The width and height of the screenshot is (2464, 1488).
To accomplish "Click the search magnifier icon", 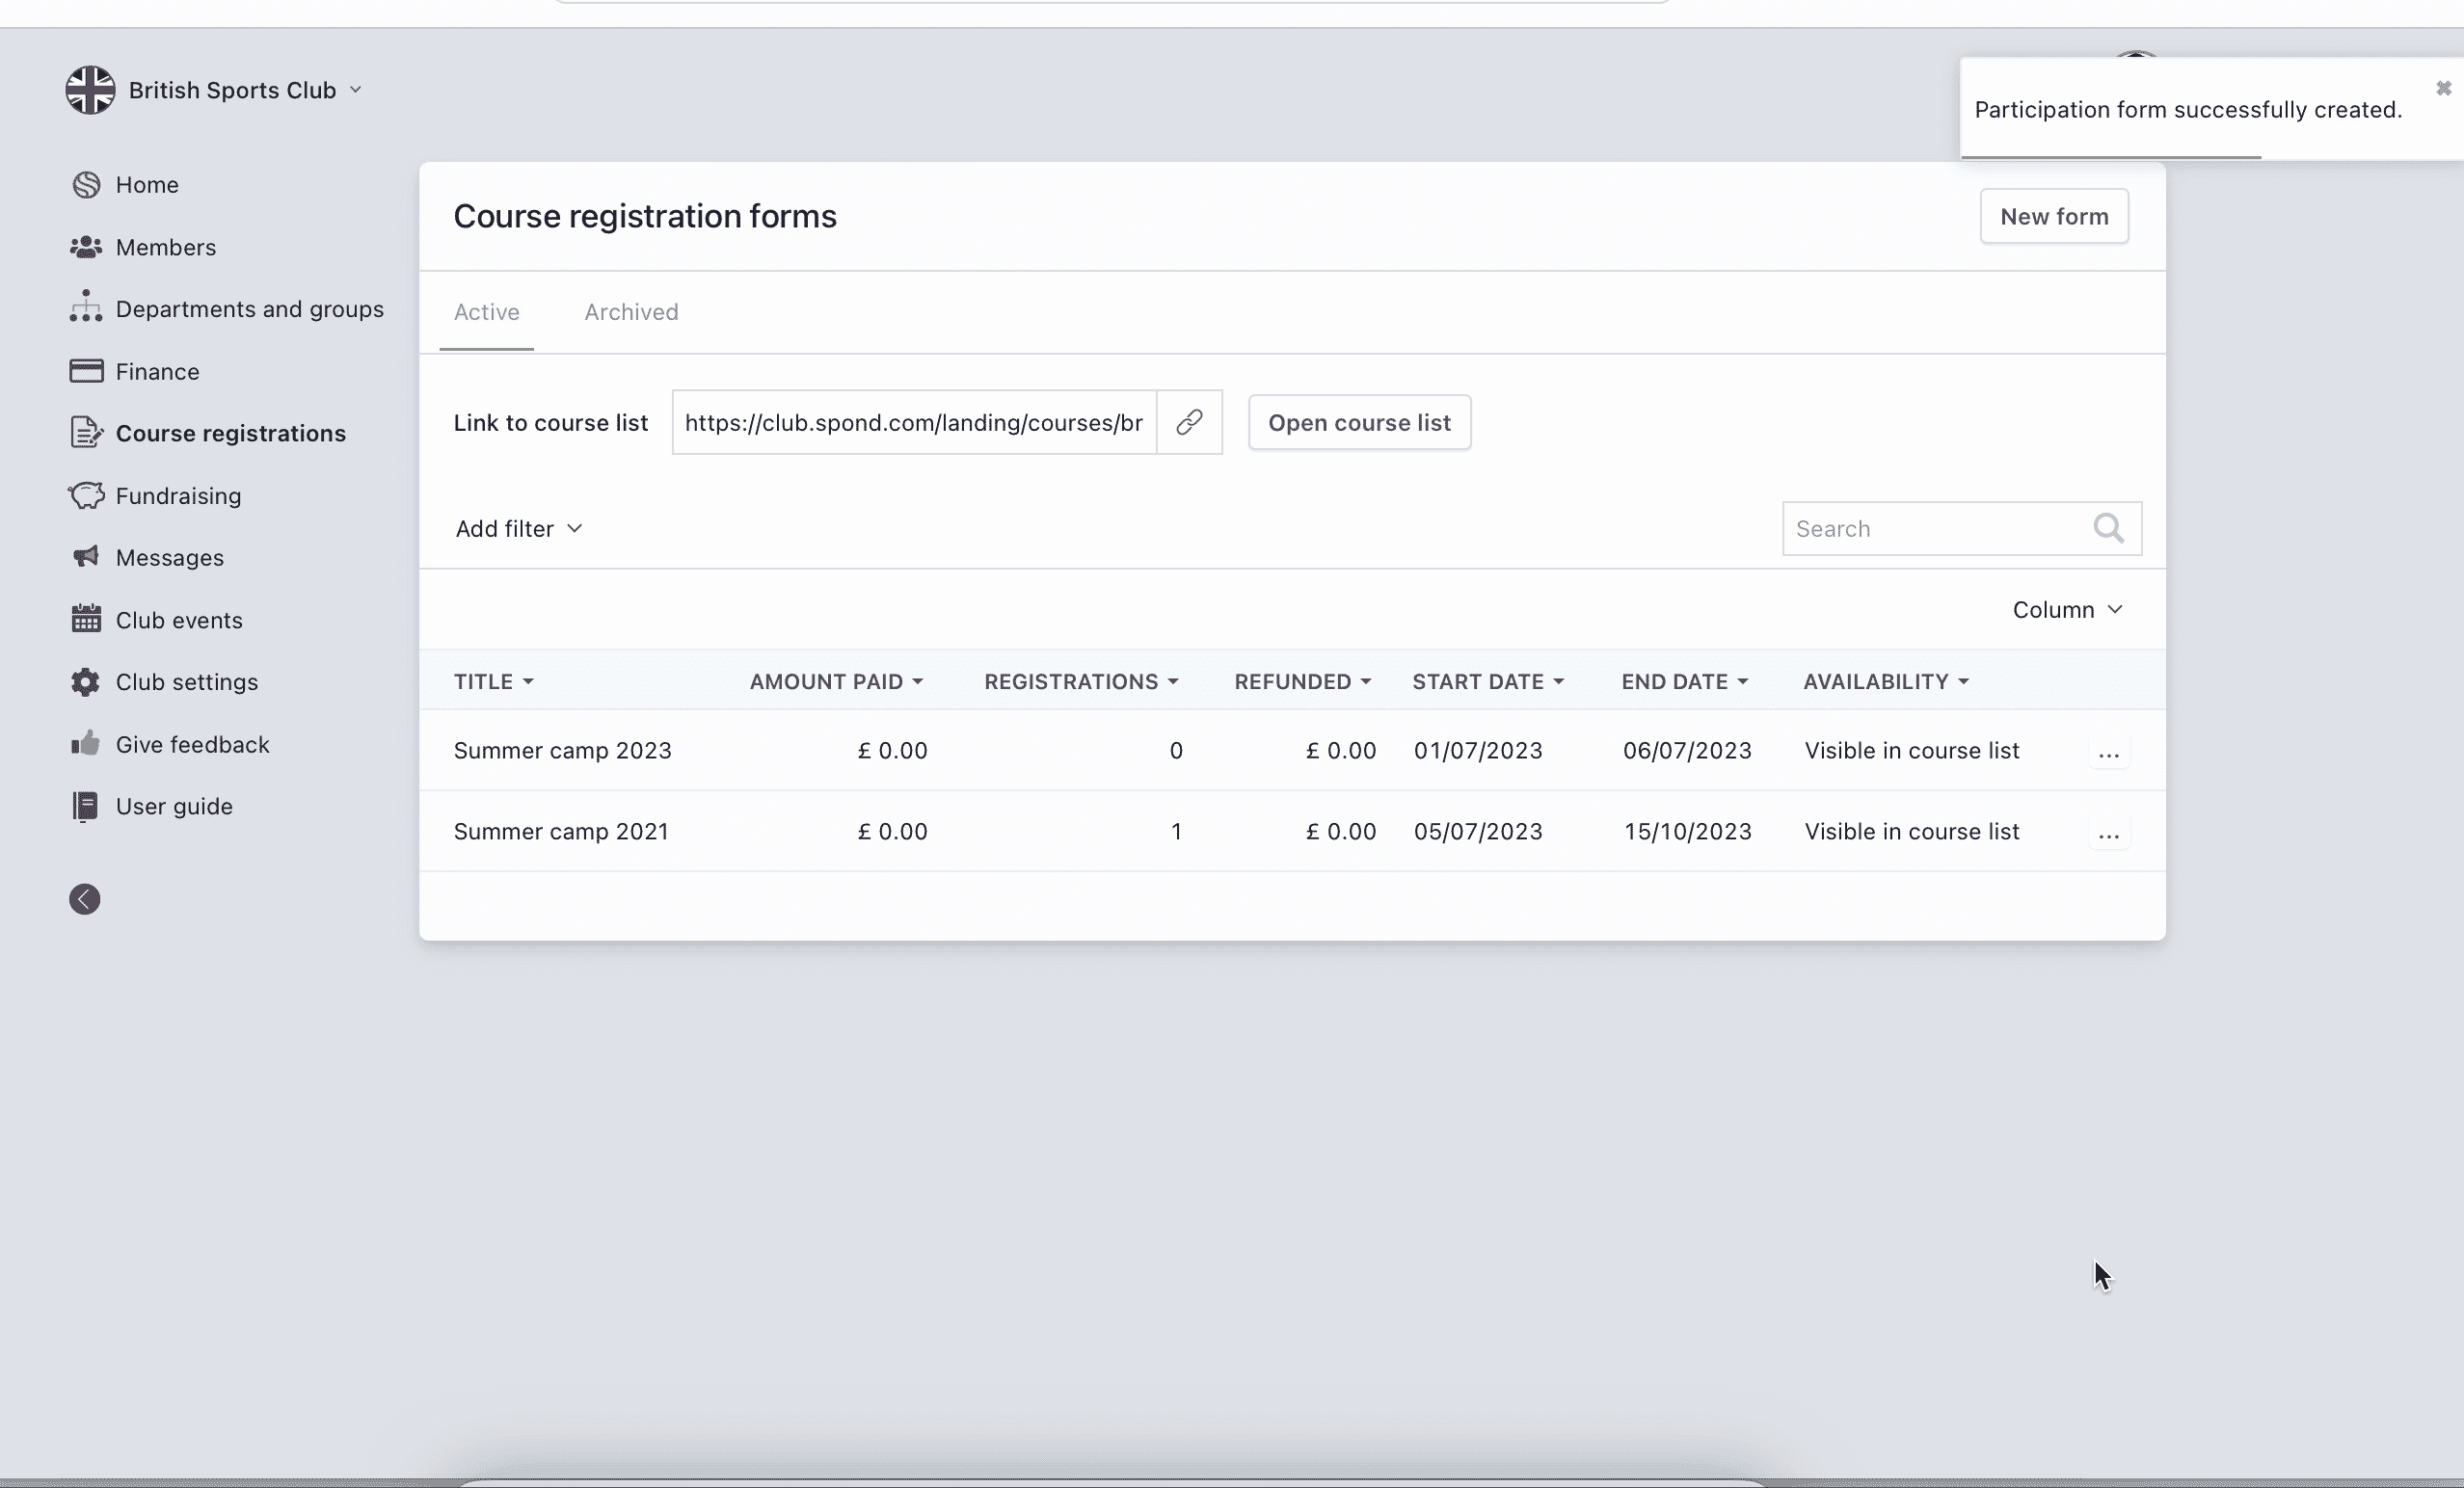I will [2108, 528].
